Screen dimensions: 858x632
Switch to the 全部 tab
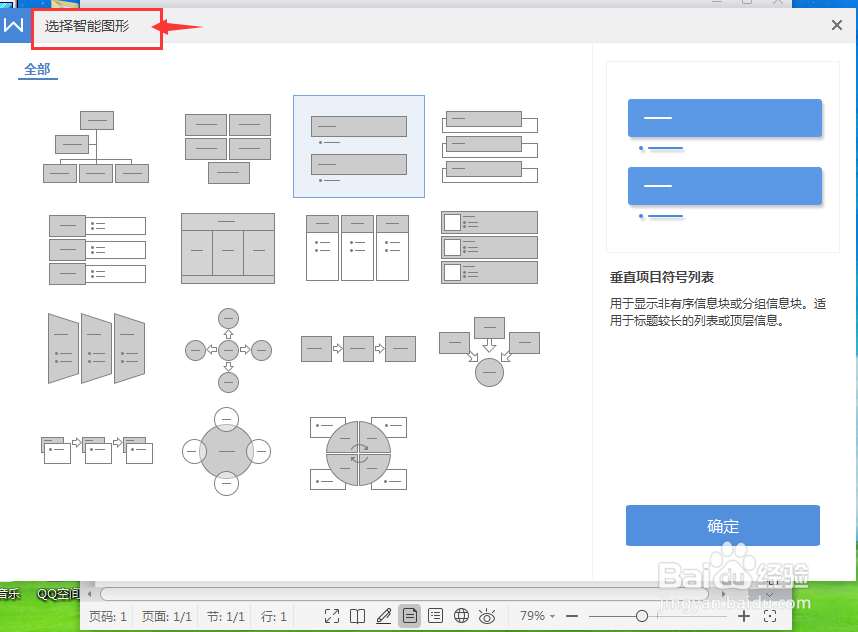pyautogui.click(x=37, y=69)
